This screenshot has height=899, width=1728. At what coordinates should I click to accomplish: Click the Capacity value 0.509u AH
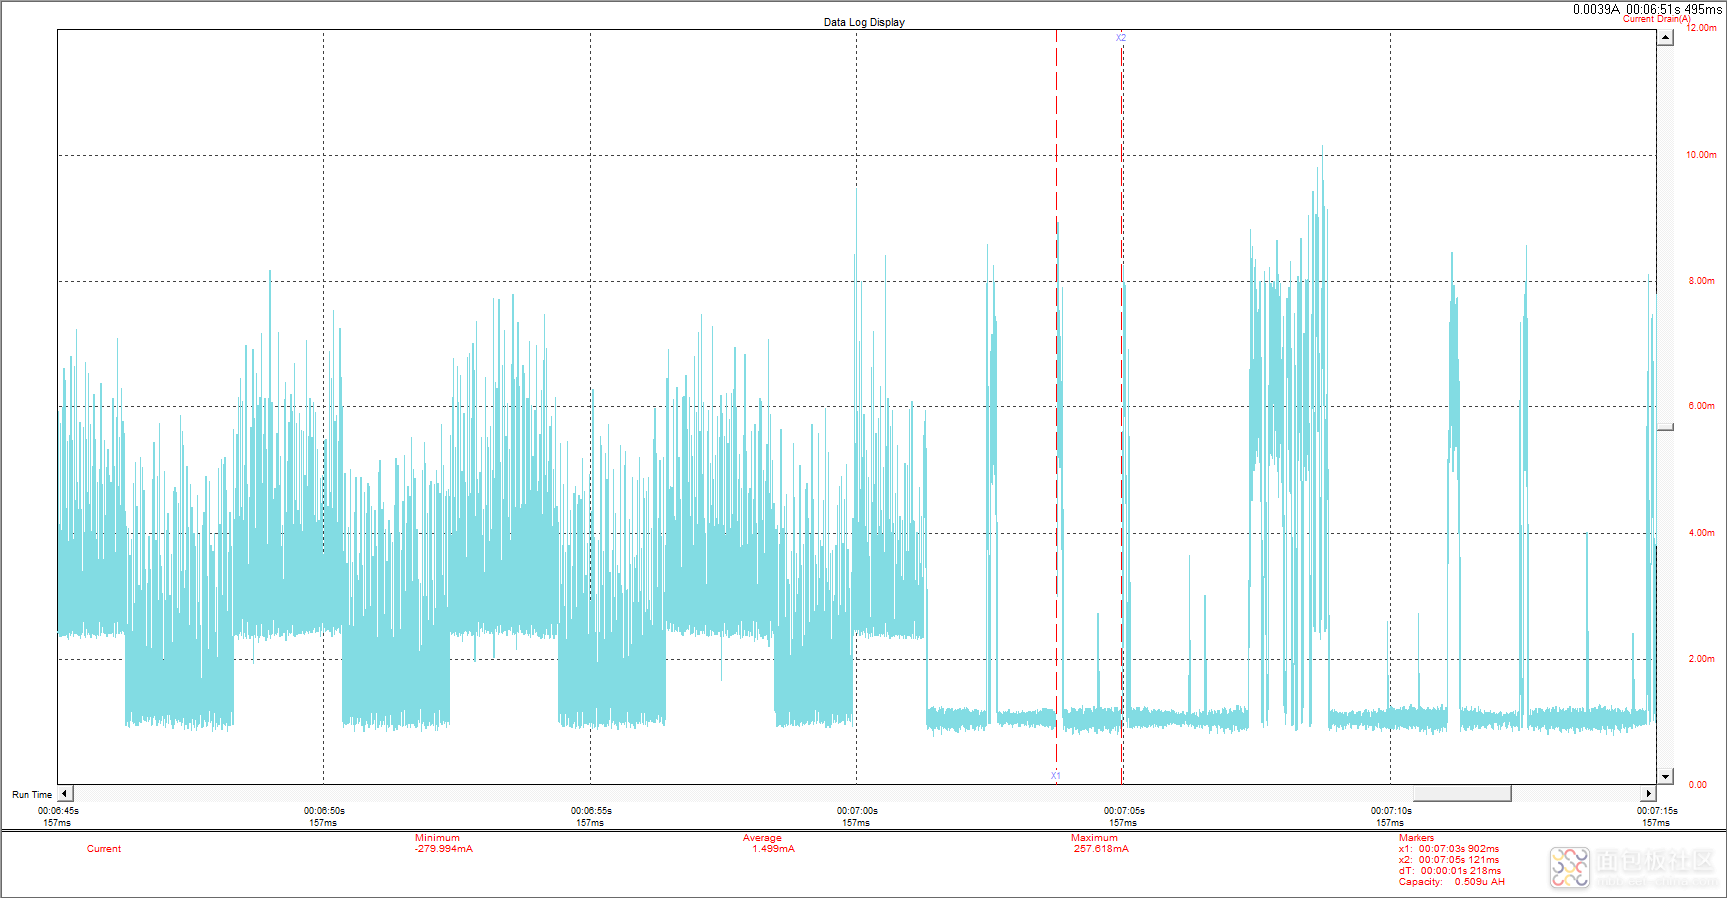point(1480,882)
